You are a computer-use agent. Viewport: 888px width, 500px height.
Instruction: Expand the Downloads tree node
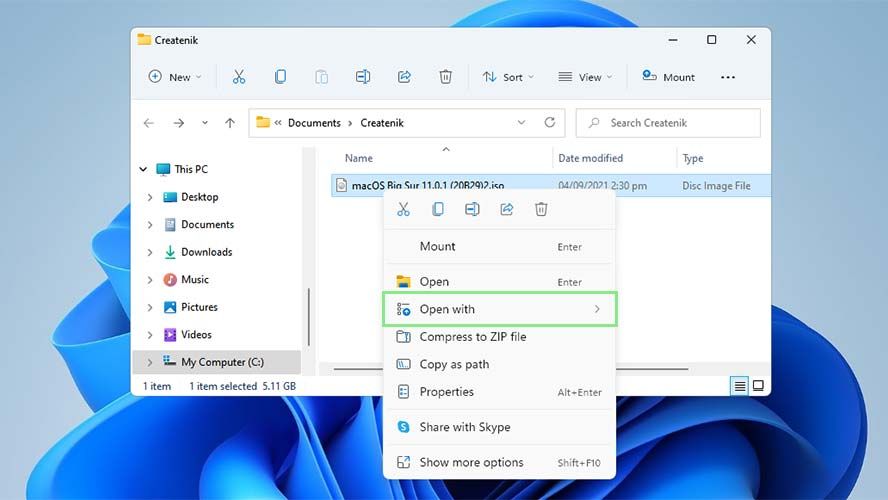150,253
